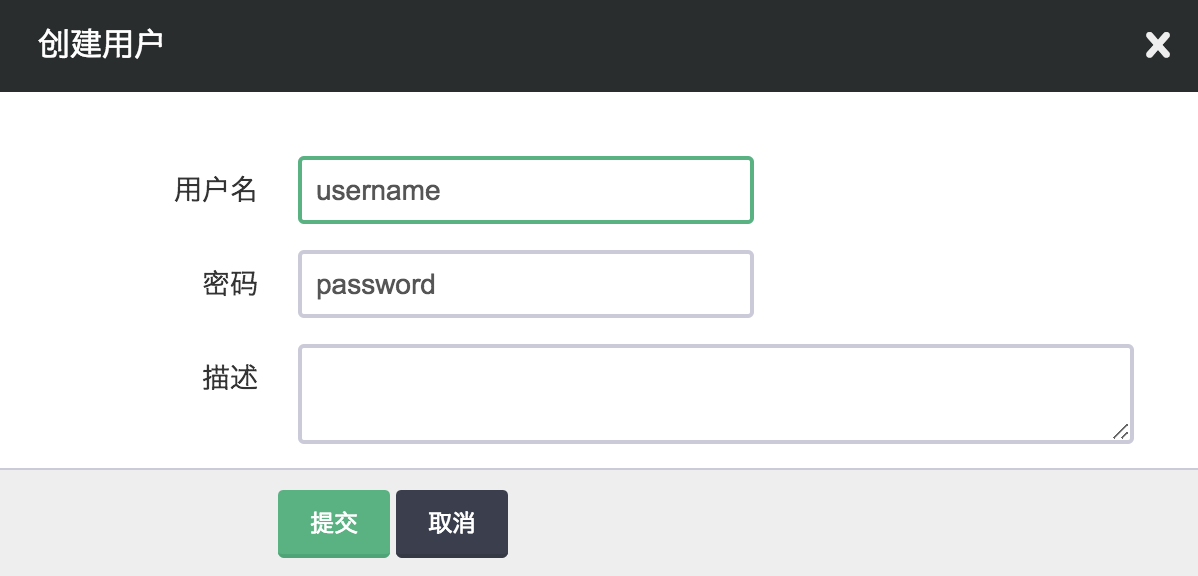Click inside the 描述 description textarea

(x=715, y=393)
